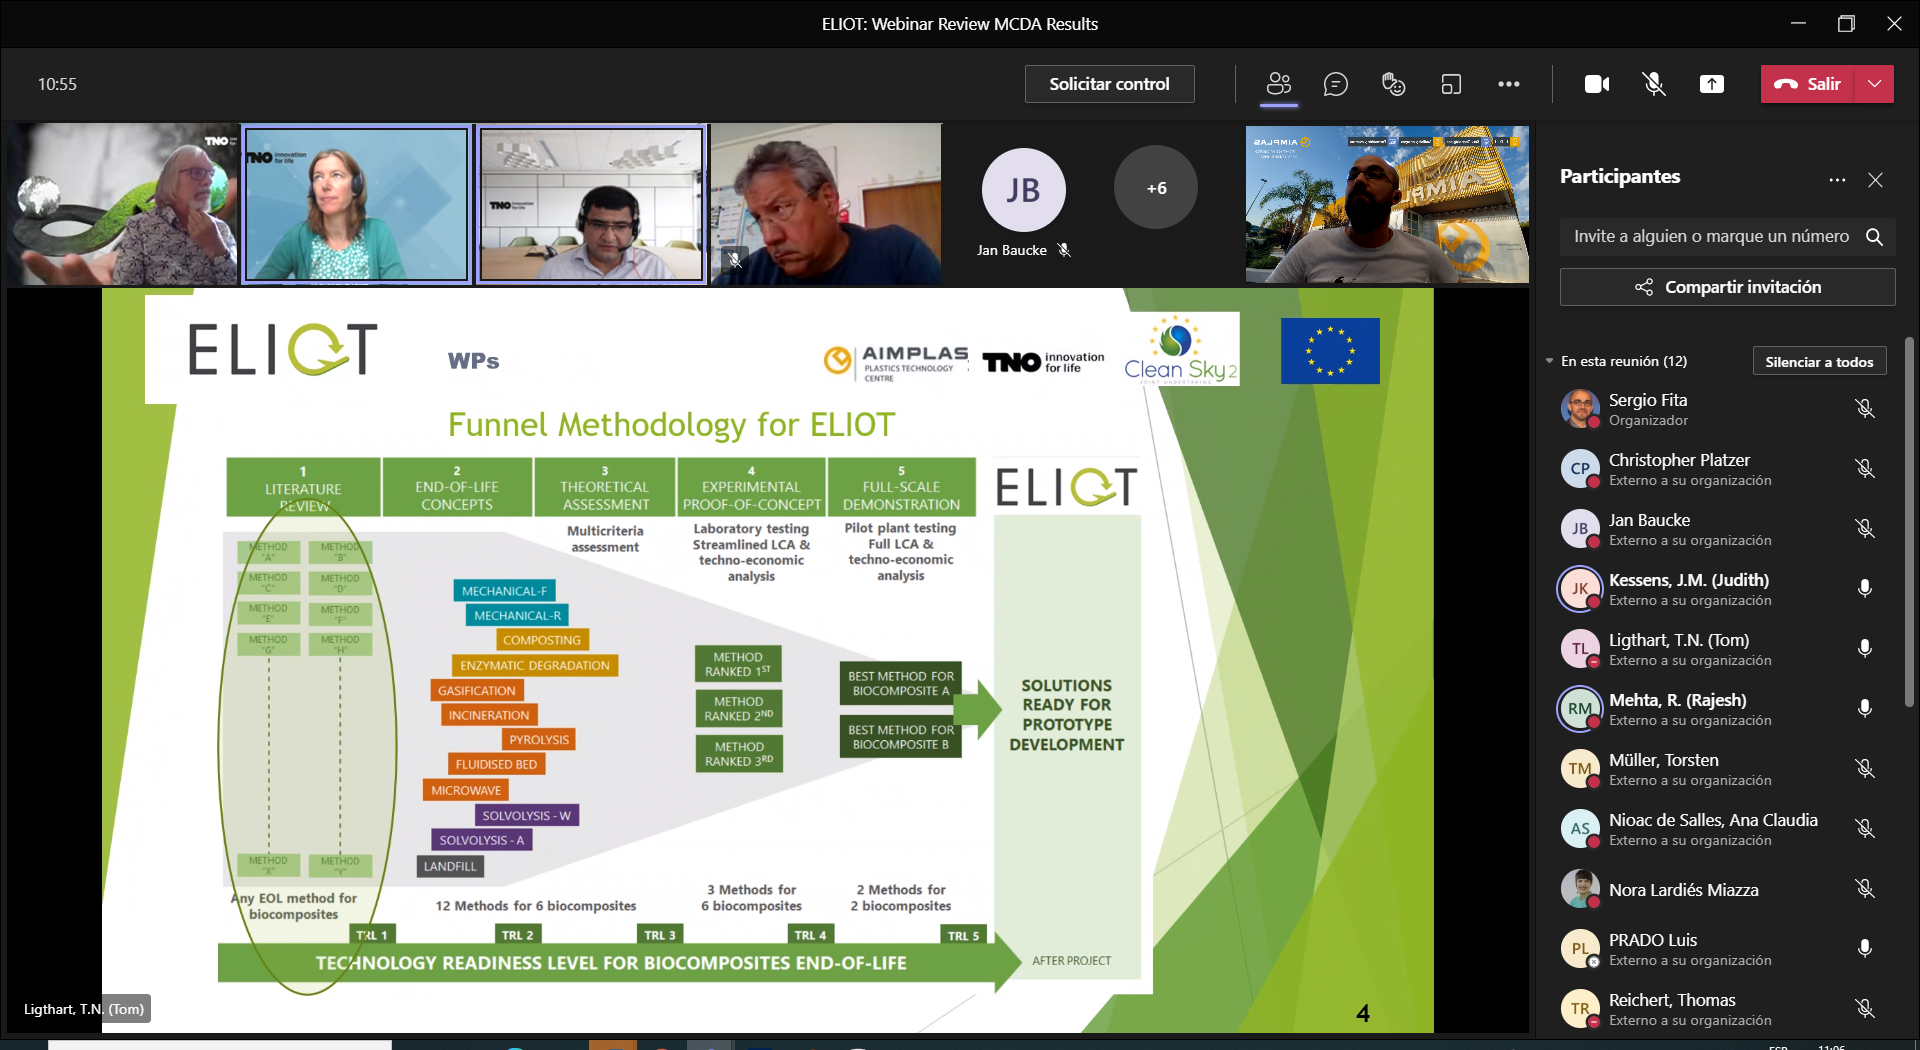Open the meeting chat icon
The image size is (1920, 1050).
coord(1336,84)
